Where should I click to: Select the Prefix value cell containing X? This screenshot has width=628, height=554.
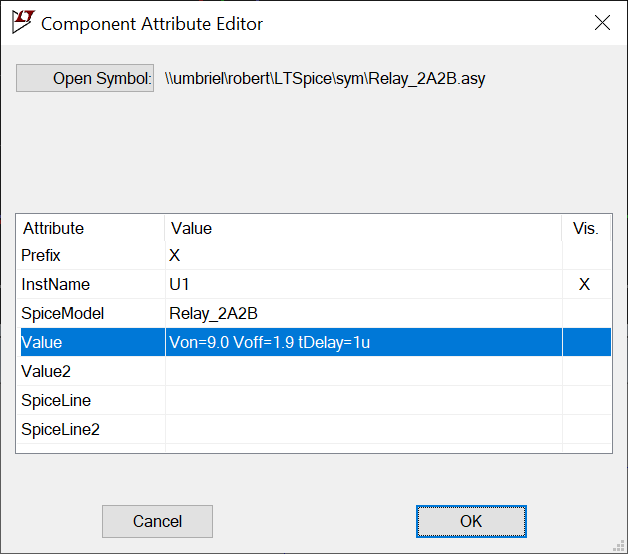tap(362, 256)
